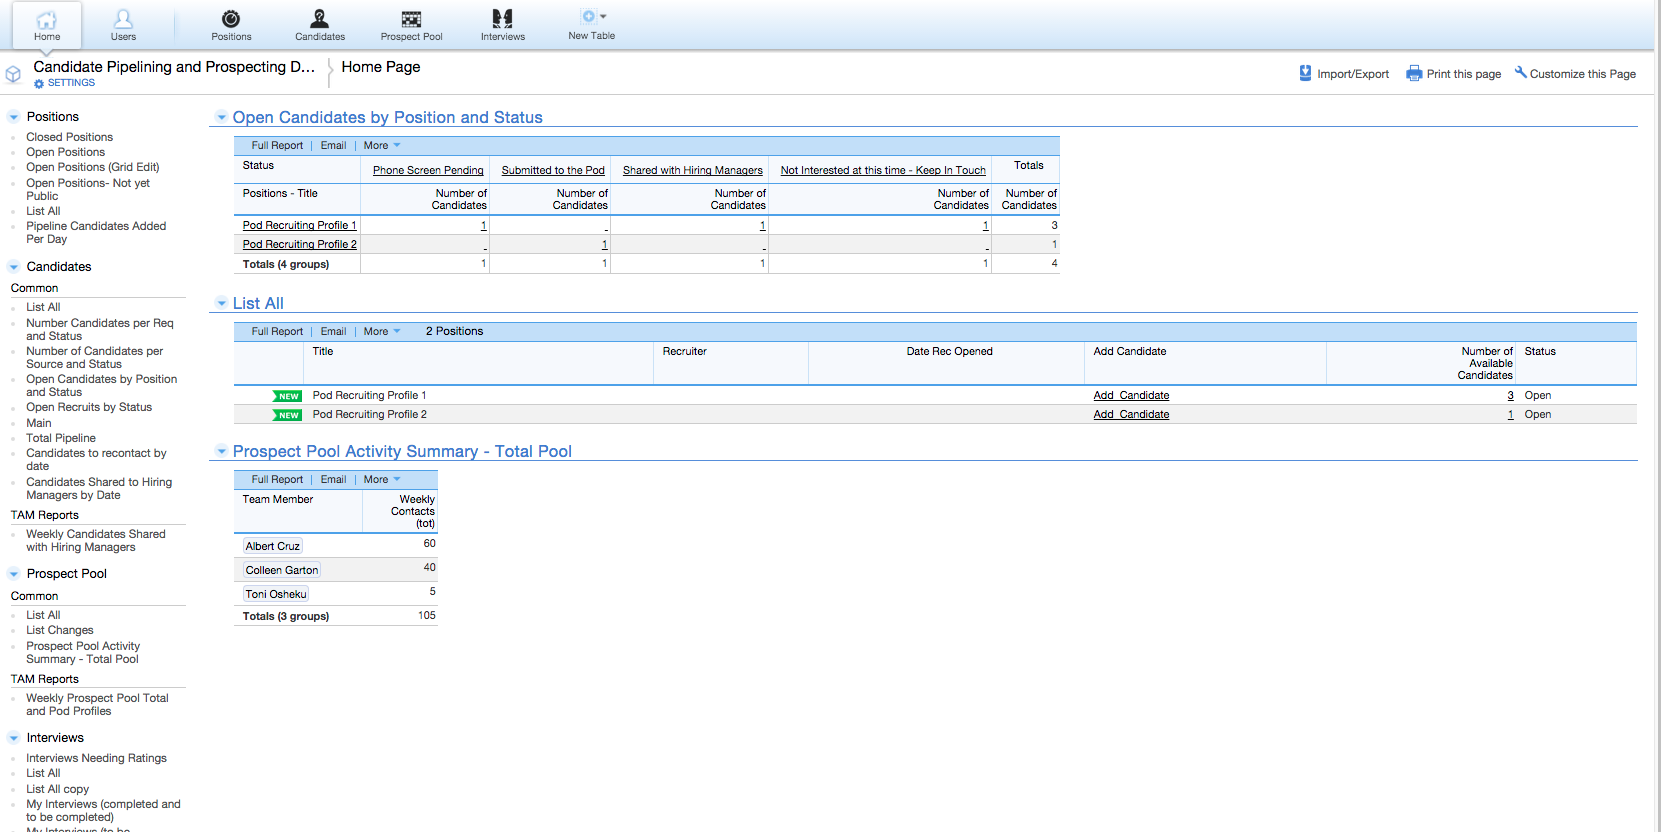Open Not Interested at this time - Keep In Touch link
Viewport: 1661px width, 832px height.
coord(883,171)
